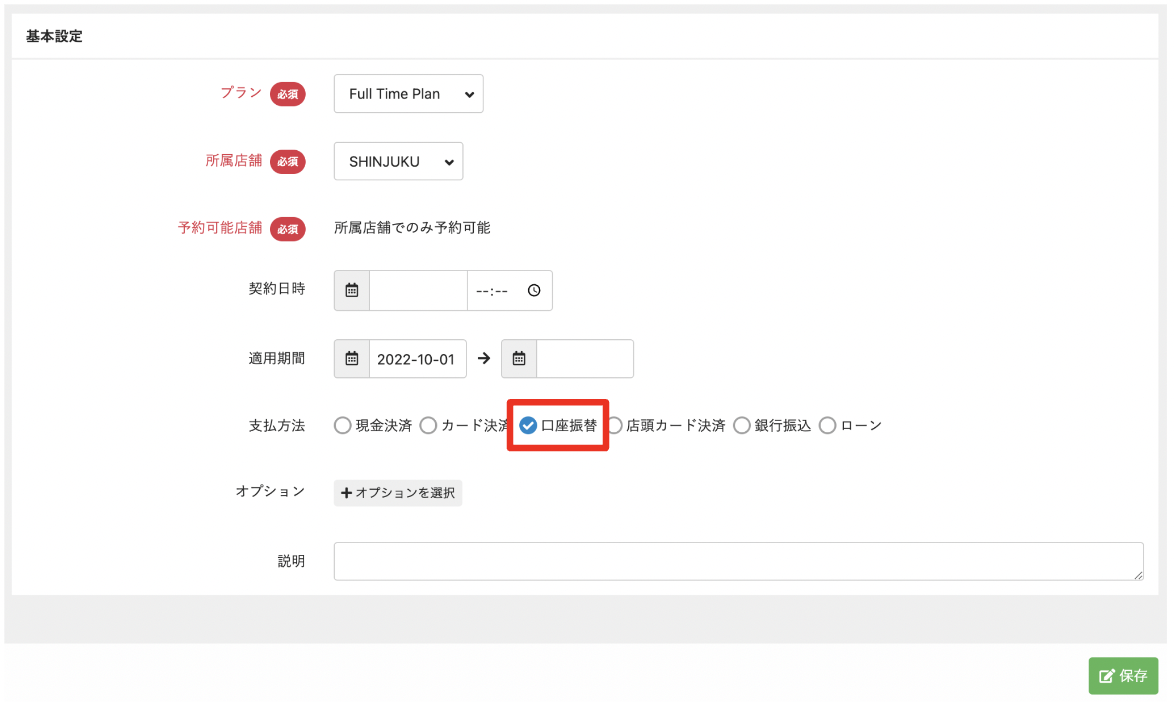Select 現金決済 payment method
Viewport: 1174px width, 702px height.
pos(343,426)
